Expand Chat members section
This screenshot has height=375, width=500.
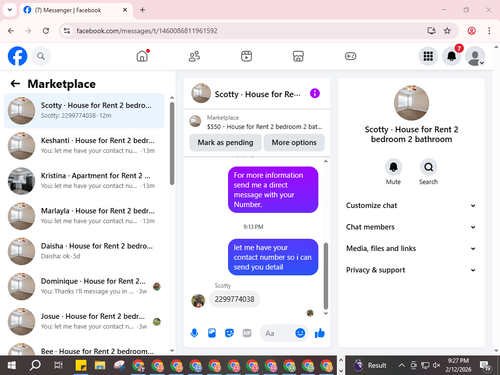click(411, 227)
